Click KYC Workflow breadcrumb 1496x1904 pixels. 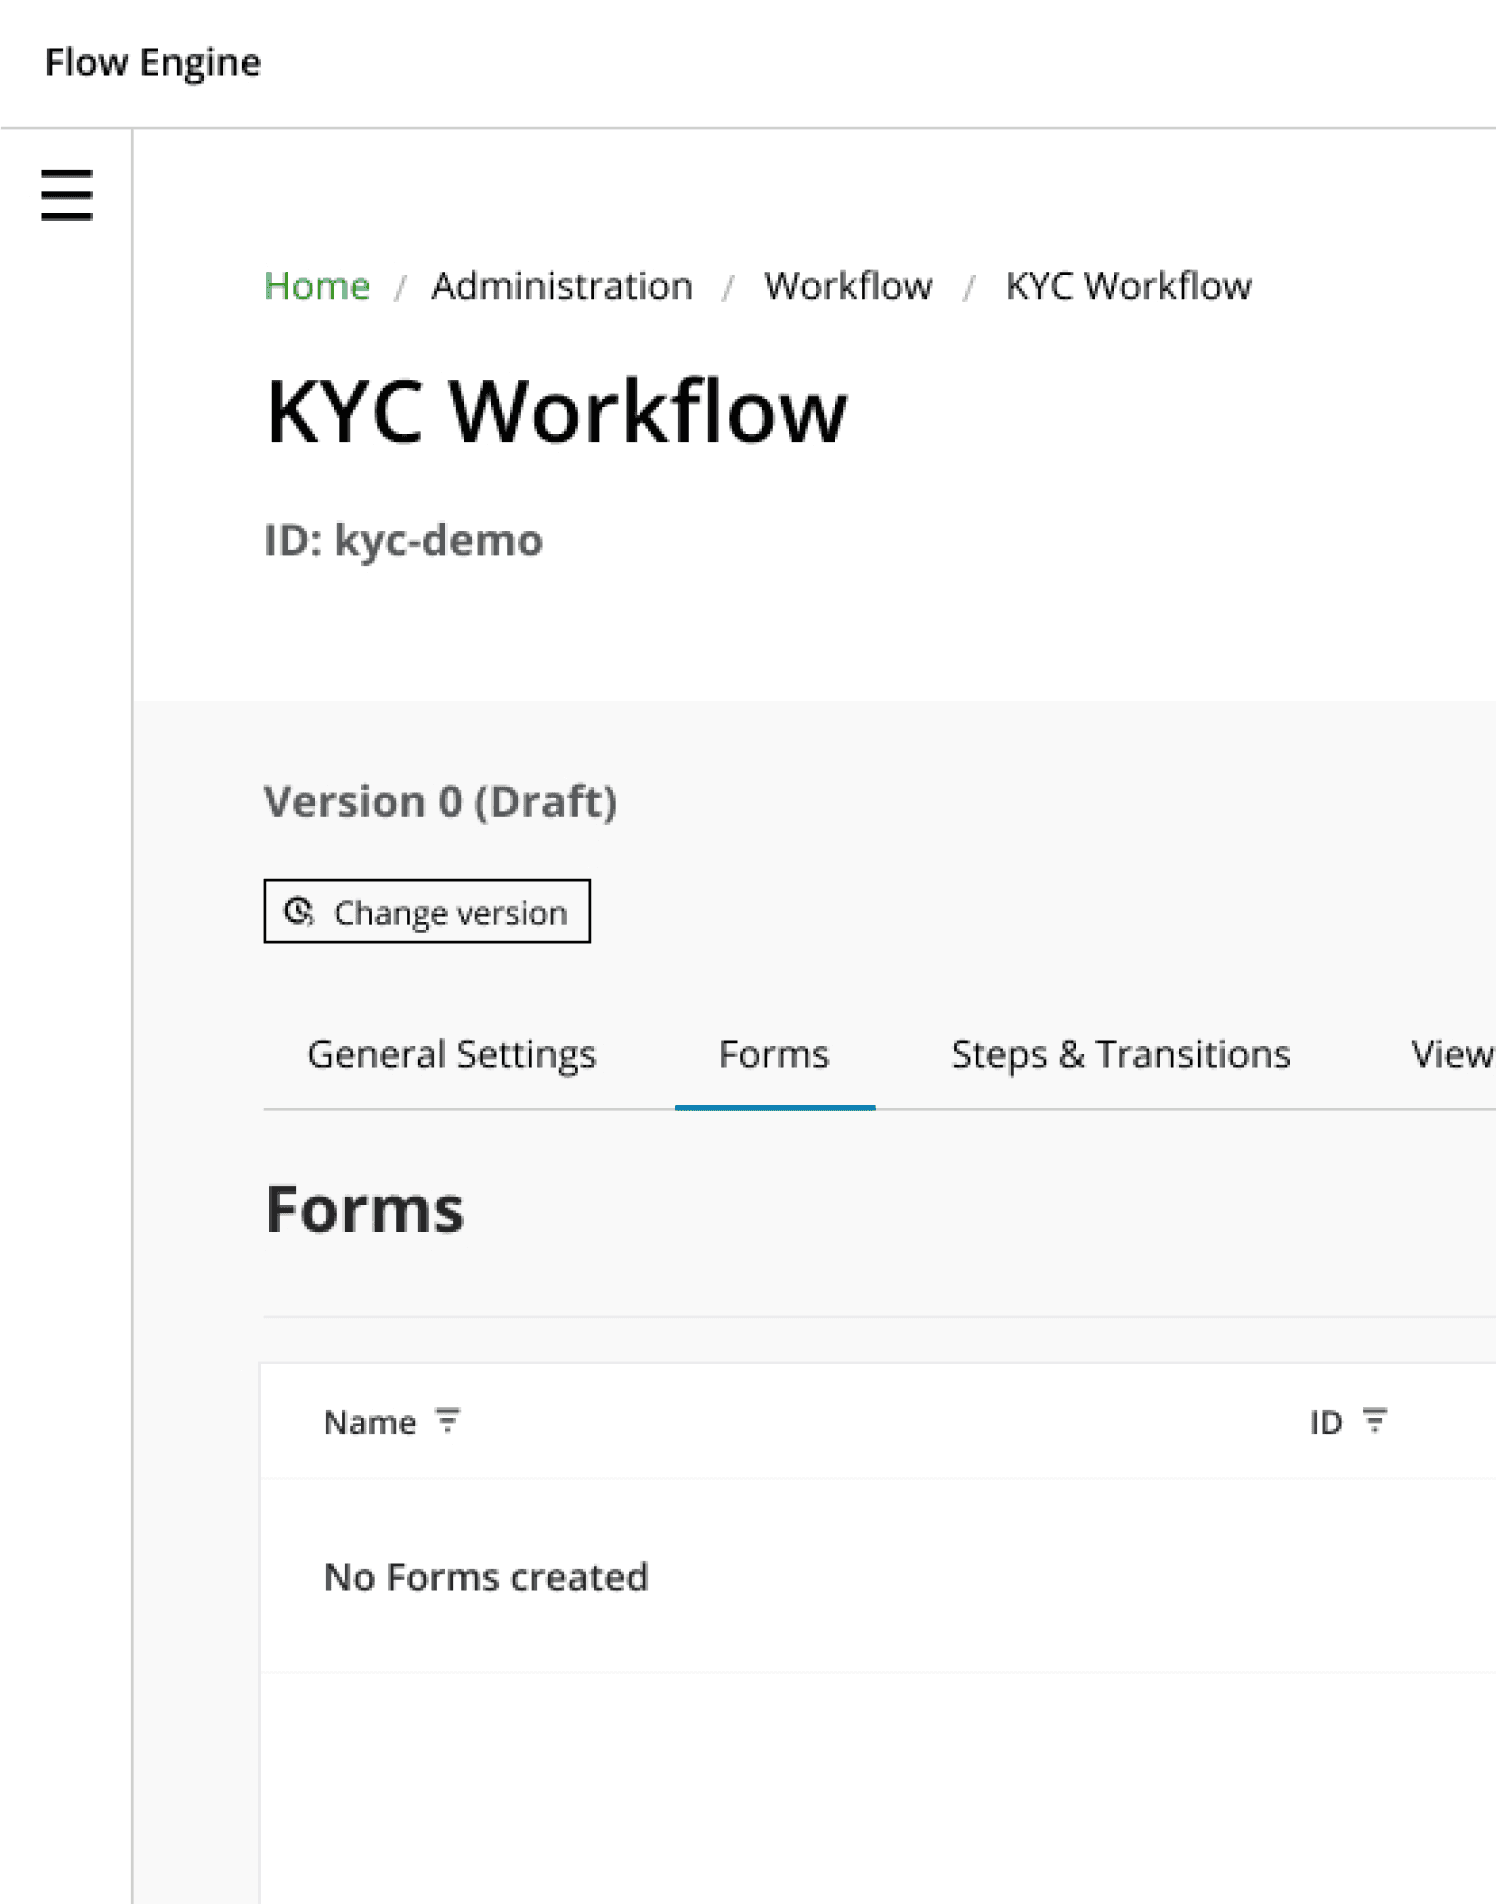coord(1128,286)
